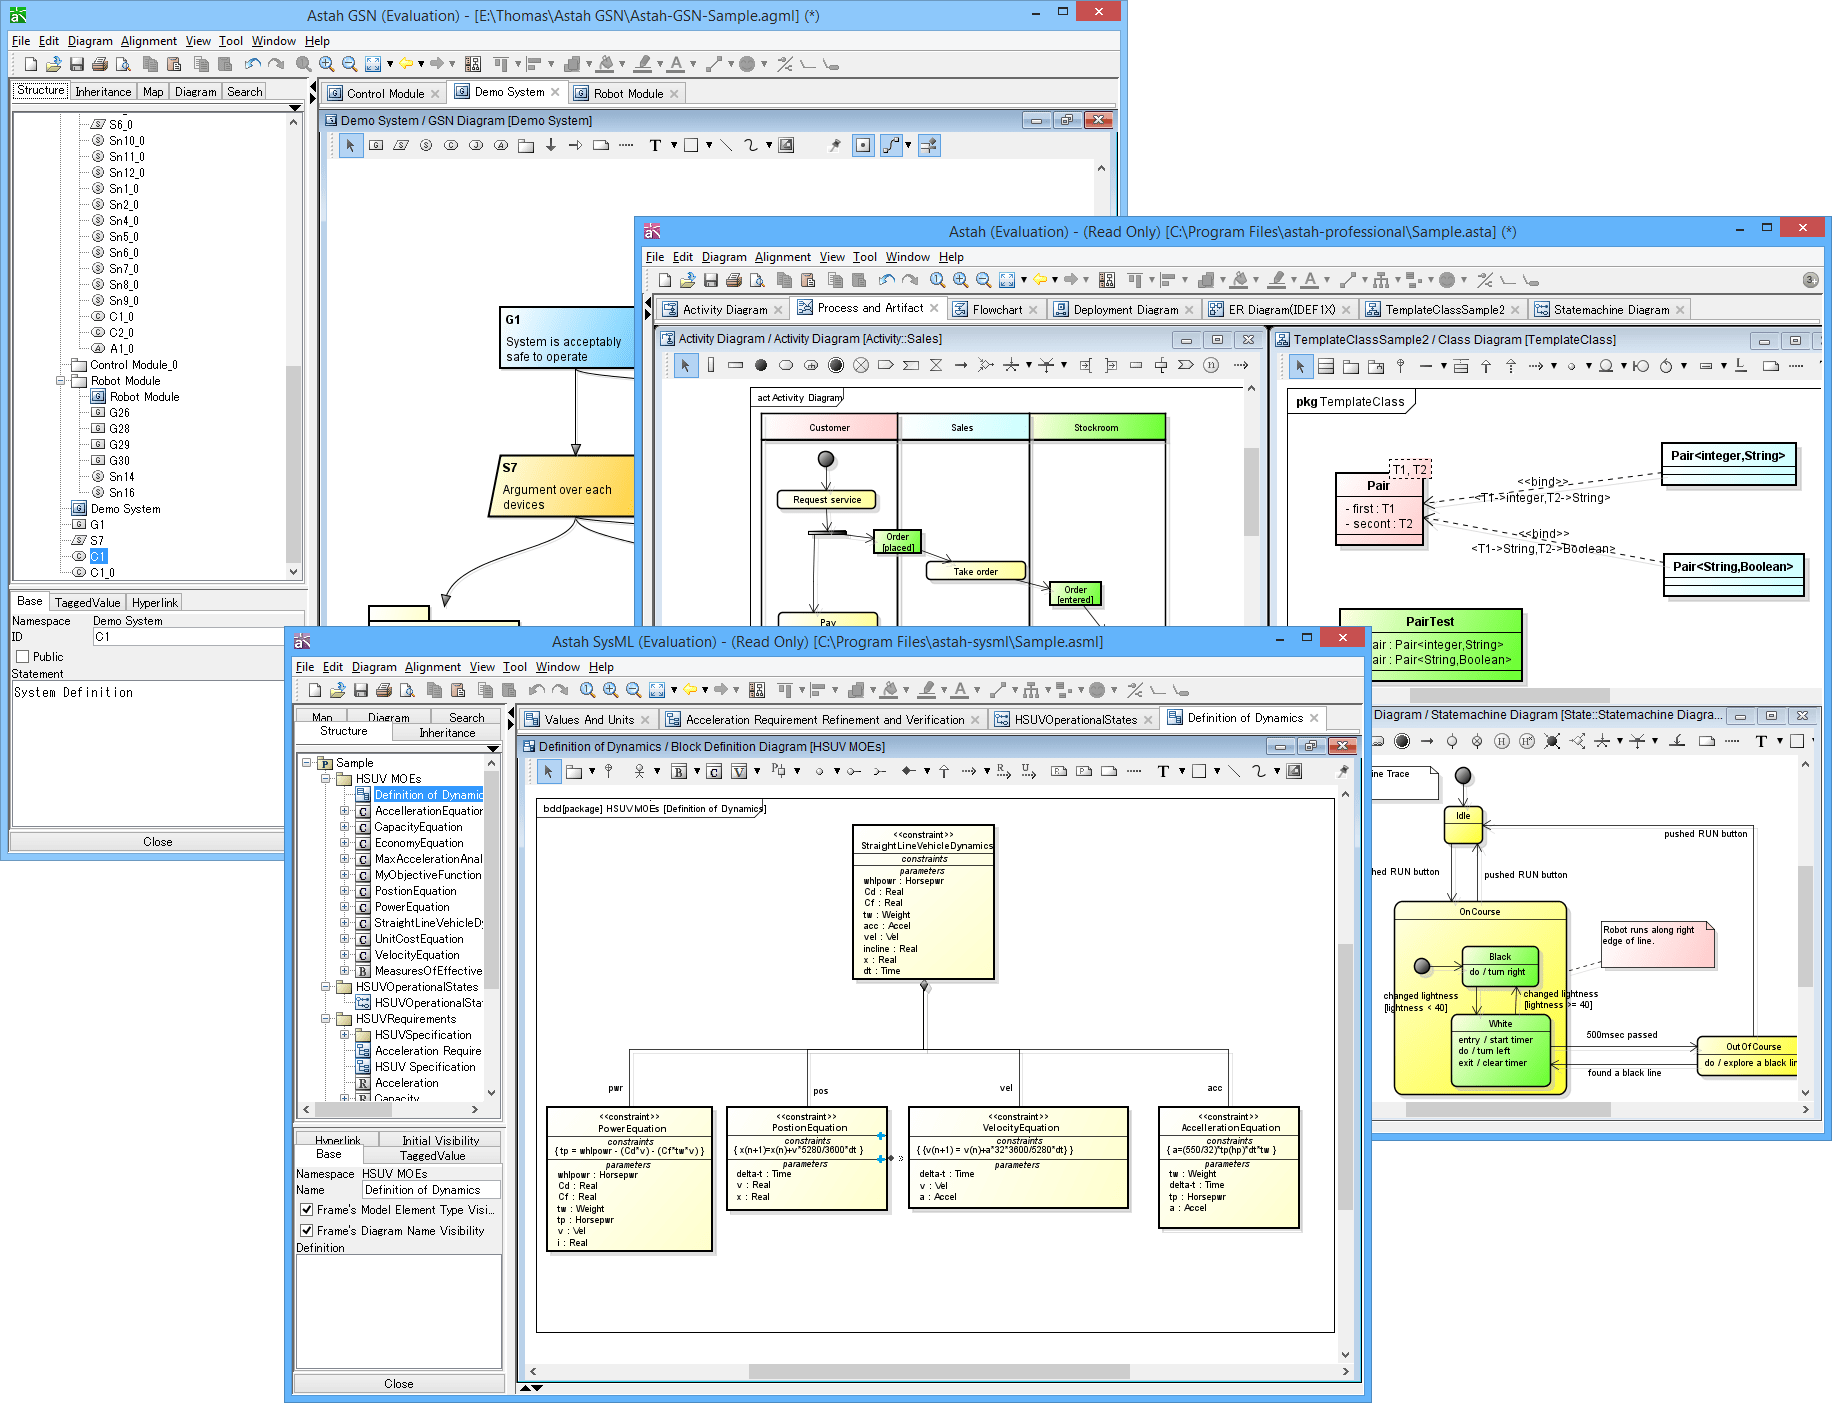1832x1403 pixels.
Task: Toggle select mode arrow in SysML diagram toolbar
Action: tap(548, 771)
